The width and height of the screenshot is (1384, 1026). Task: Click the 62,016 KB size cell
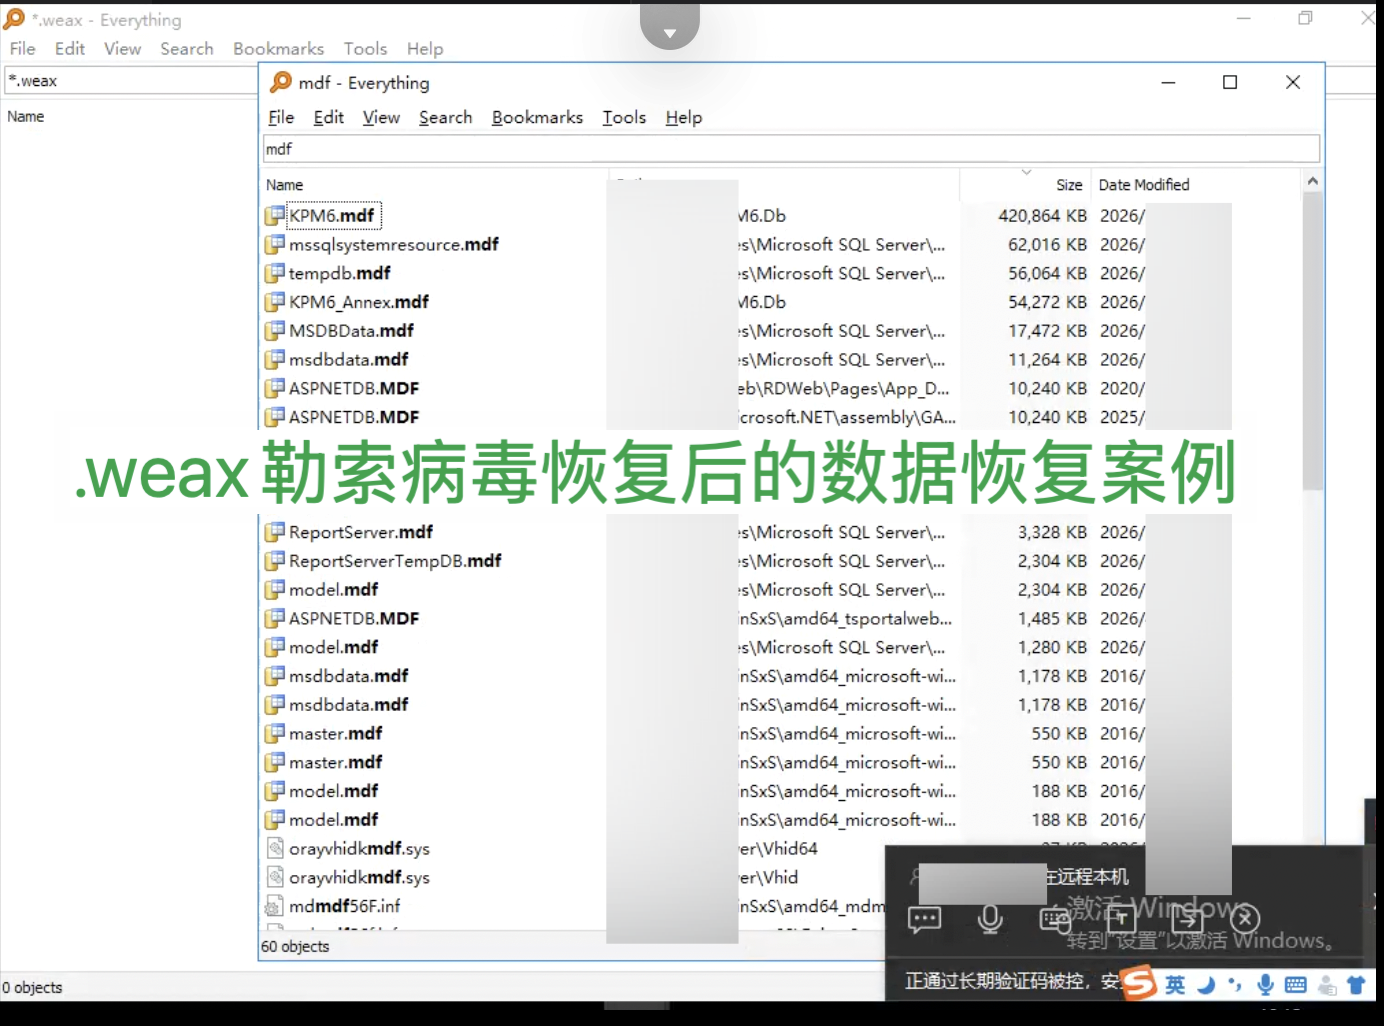[x=1047, y=245]
